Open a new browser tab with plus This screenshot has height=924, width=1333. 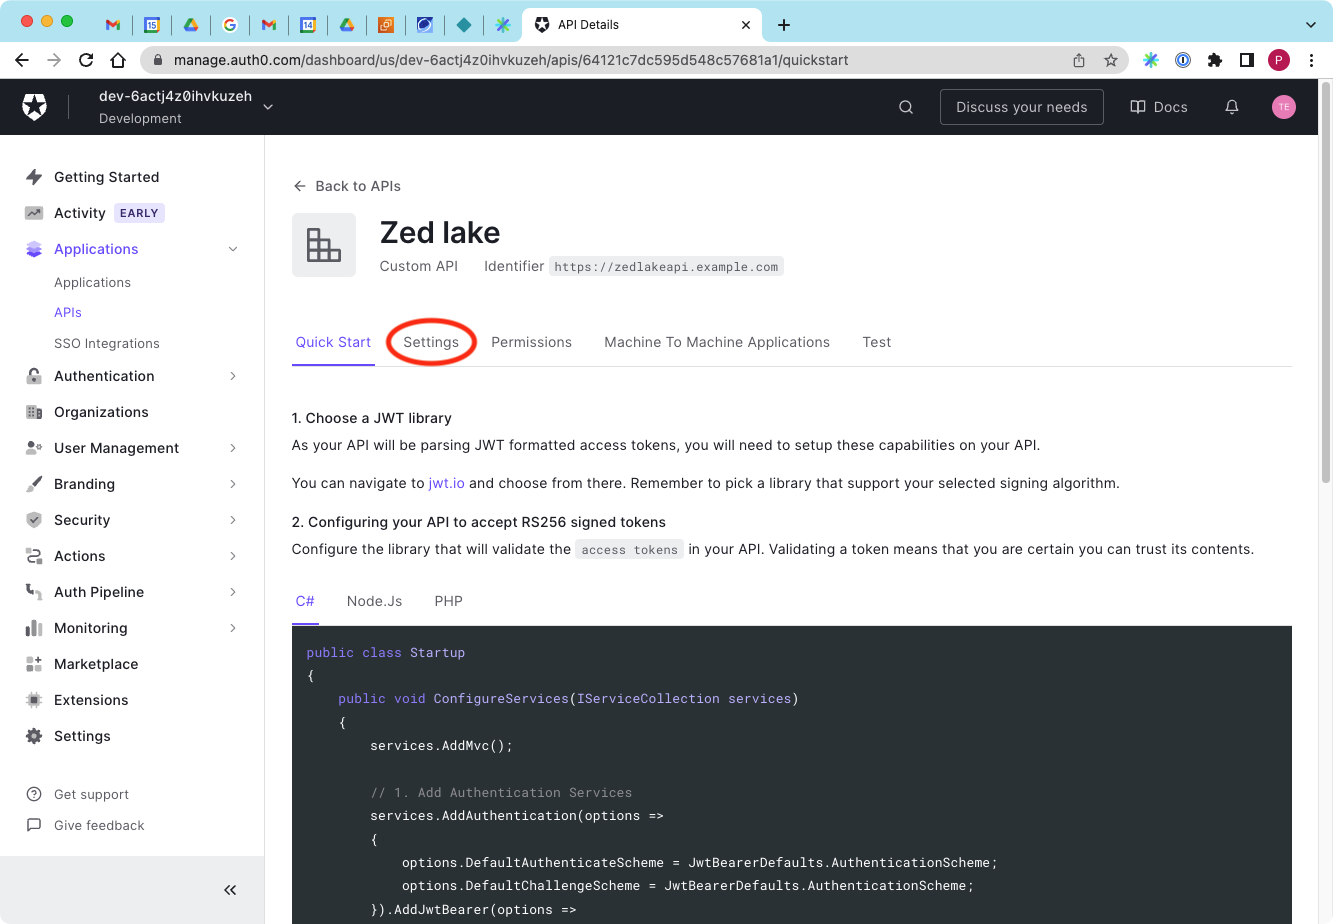(x=784, y=24)
